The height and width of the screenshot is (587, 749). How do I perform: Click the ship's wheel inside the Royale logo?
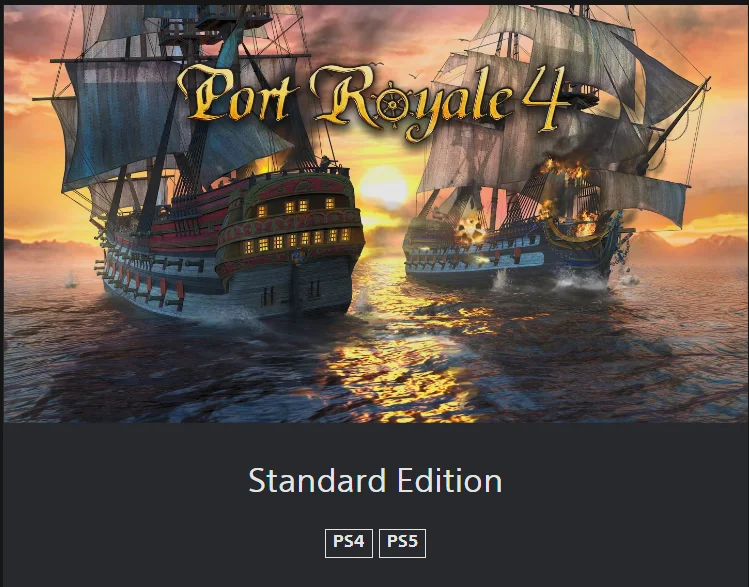tap(392, 106)
